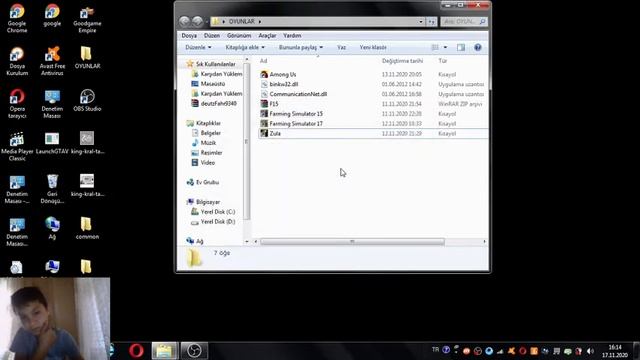This screenshot has width=640, height=360.
Task: Open Kitaplığa ekle dropdown
Action: tap(245, 47)
